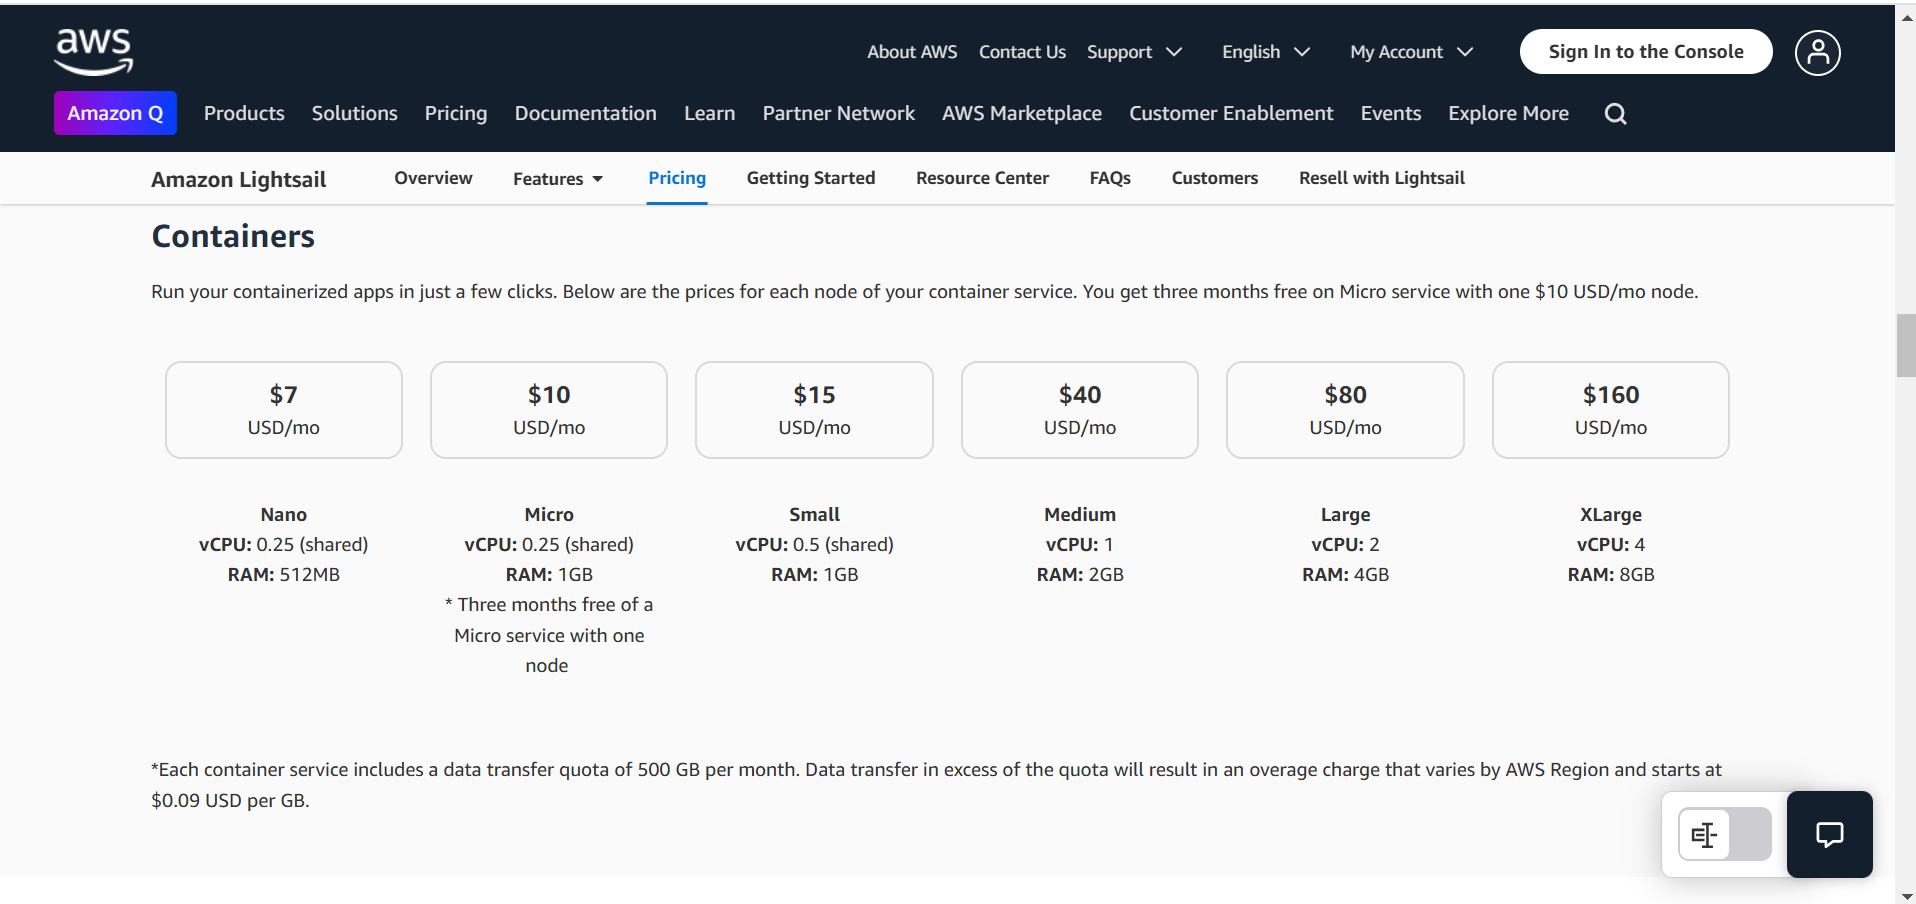Click the Nano plan label
1916x904 pixels.
tap(284, 514)
